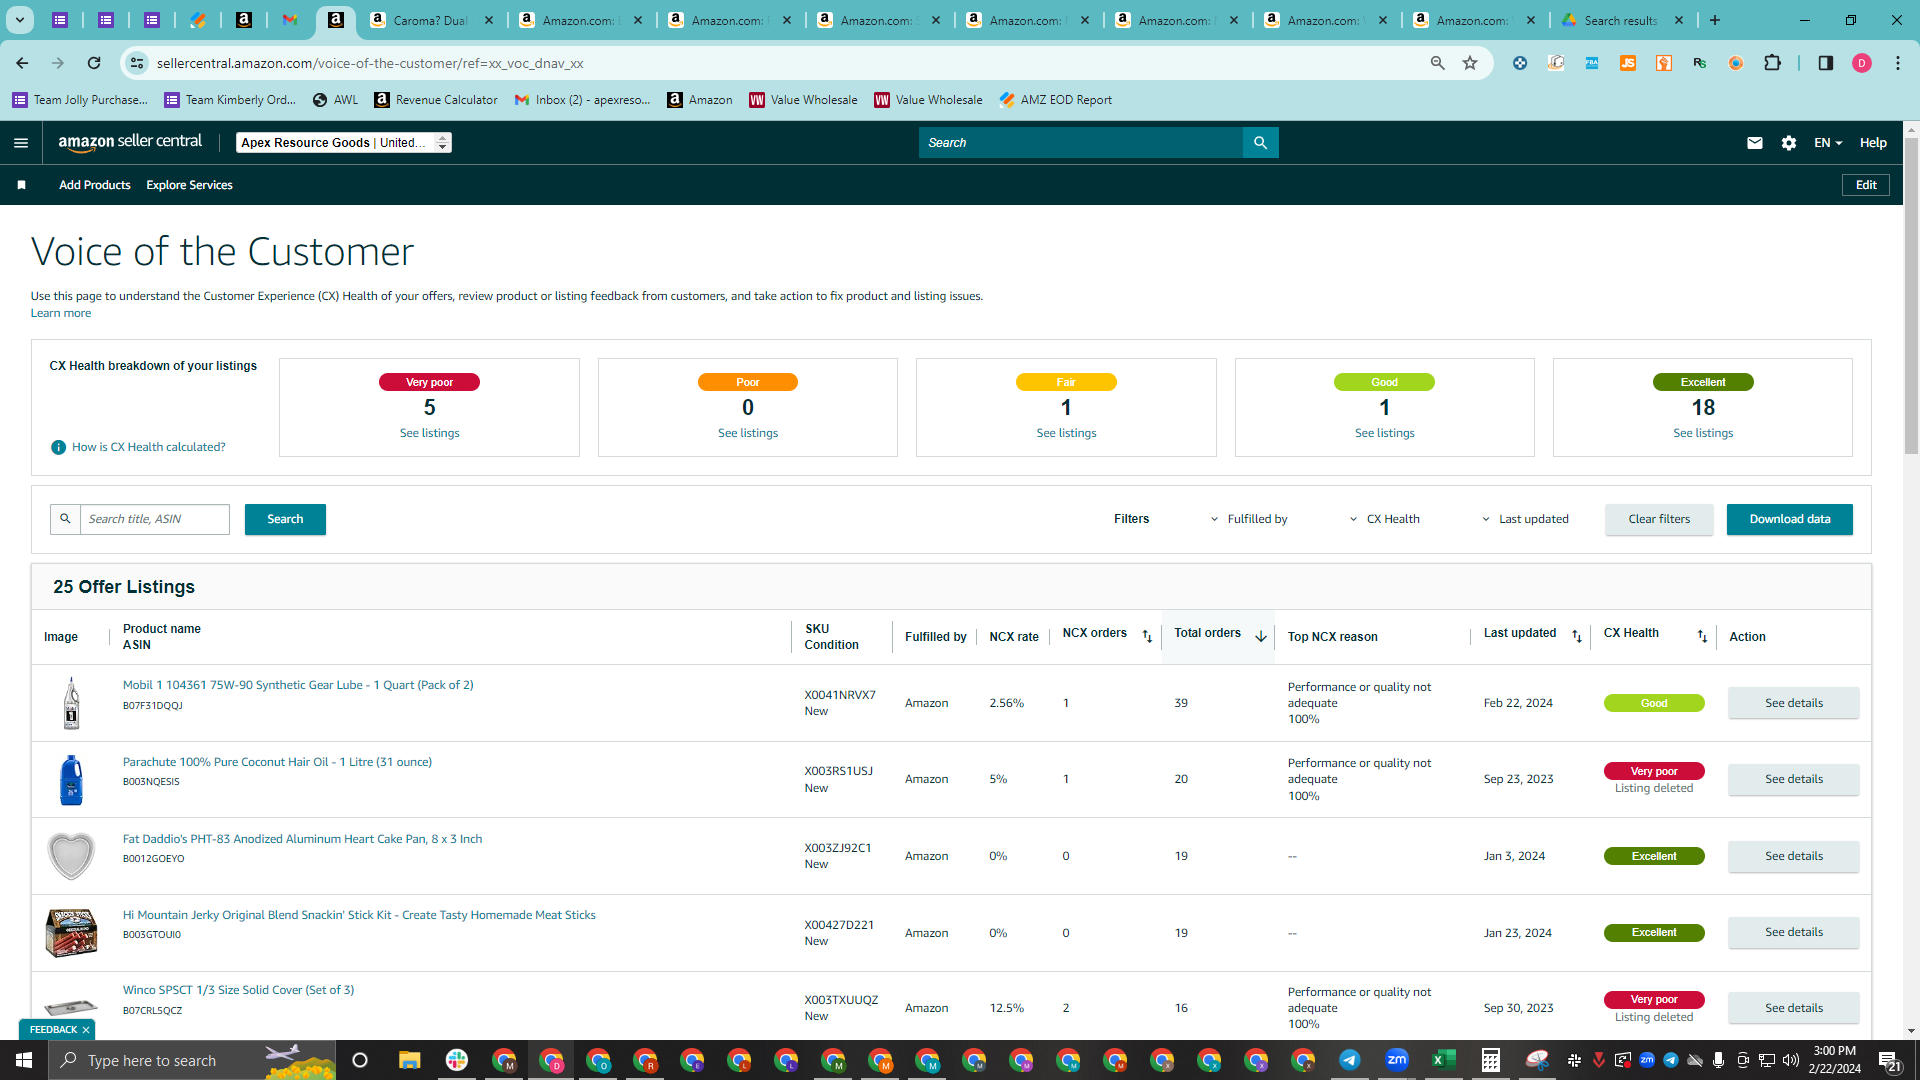Image resolution: width=1920 pixels, height=1080 pixels.
Task: Click the Clear filters button
Action: (1659, 519)
